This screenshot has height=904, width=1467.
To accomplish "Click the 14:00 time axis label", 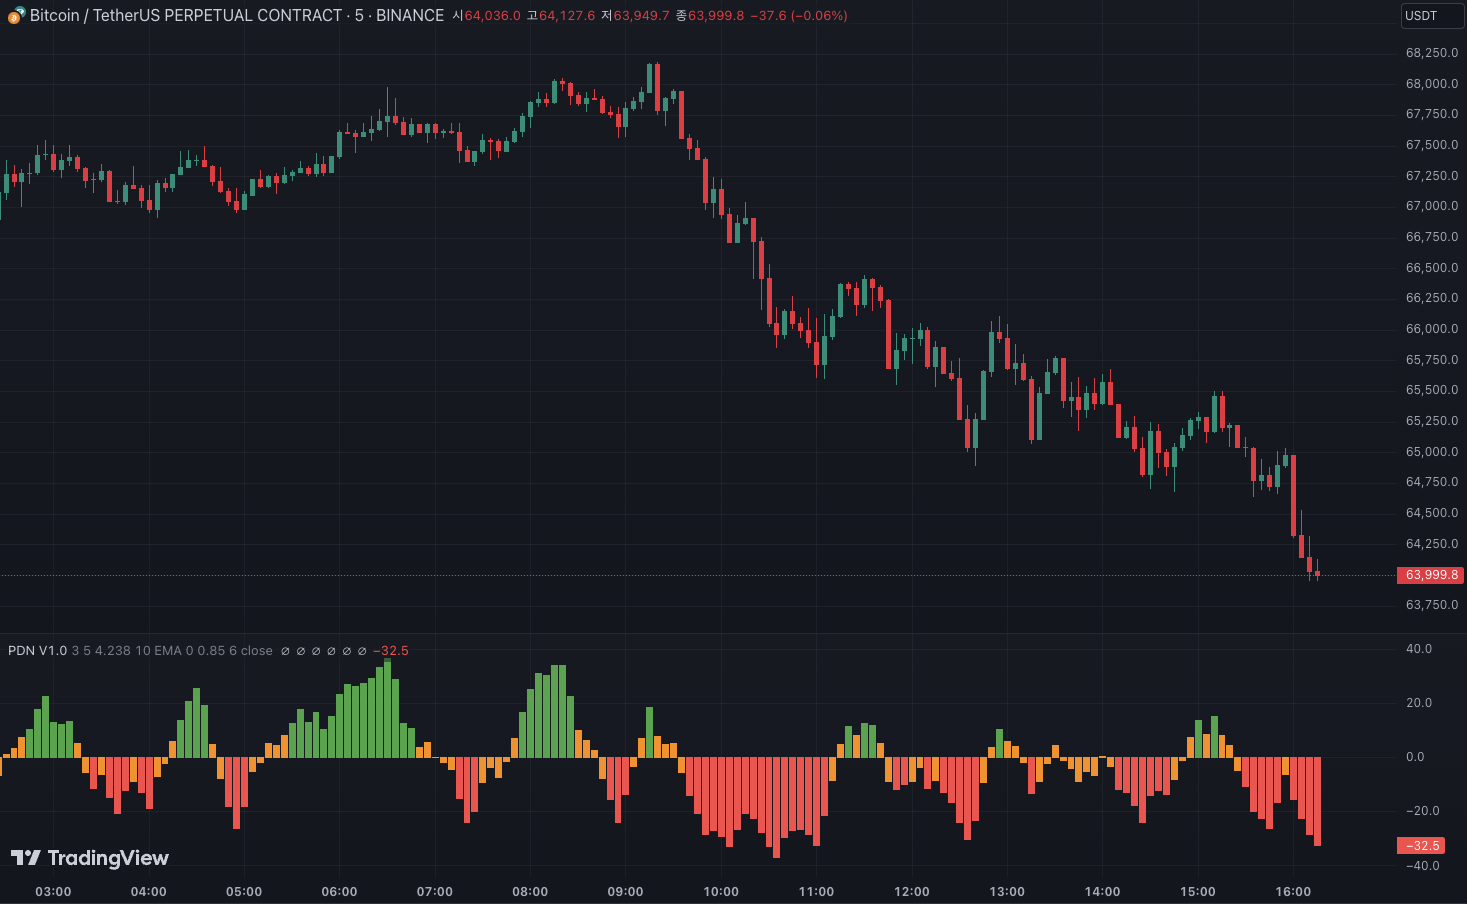I will coord(1102,892).
